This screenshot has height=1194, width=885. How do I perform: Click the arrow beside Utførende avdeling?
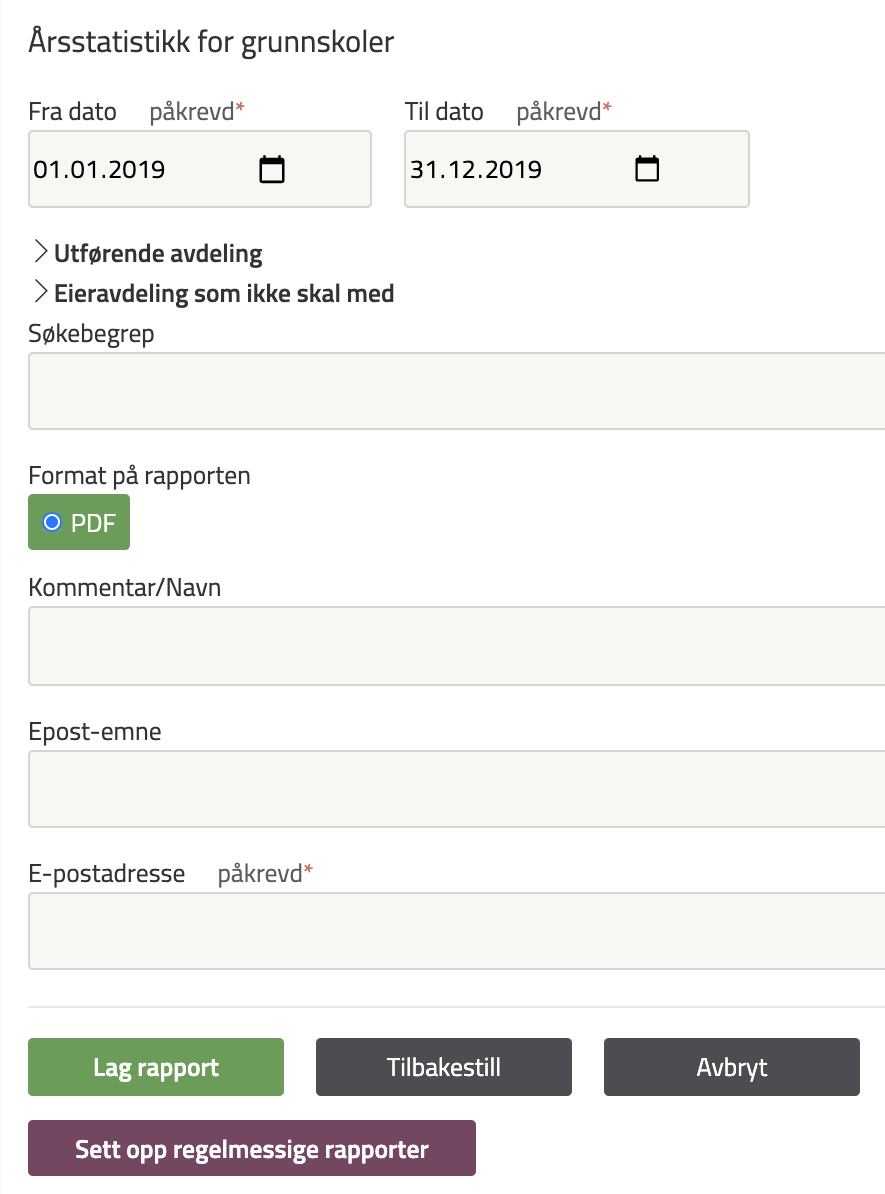[x=41, y=252]
